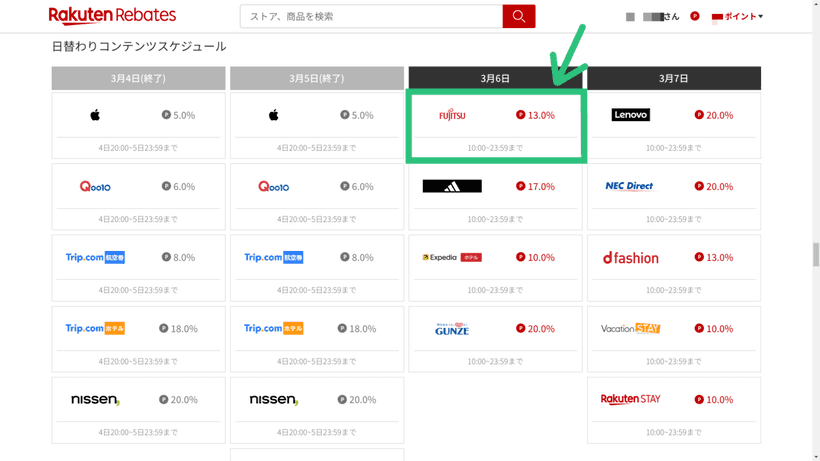The width and height of the screenshot is (820, 461).
Task: Open the Rakuten STAY logo
Action: pyautogui.click(x=631, y=399)
